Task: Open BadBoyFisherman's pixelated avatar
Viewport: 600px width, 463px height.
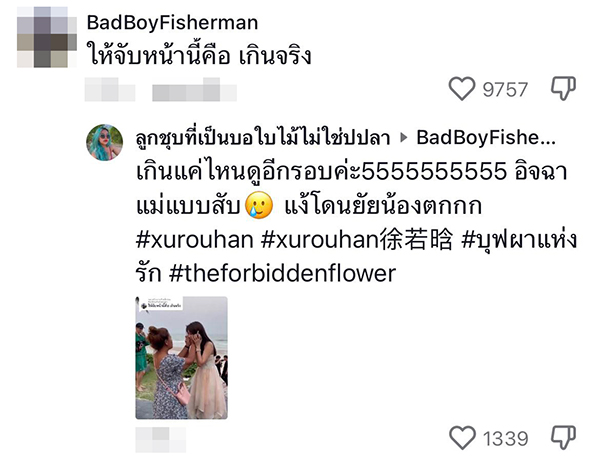Action: click(47, 37)
